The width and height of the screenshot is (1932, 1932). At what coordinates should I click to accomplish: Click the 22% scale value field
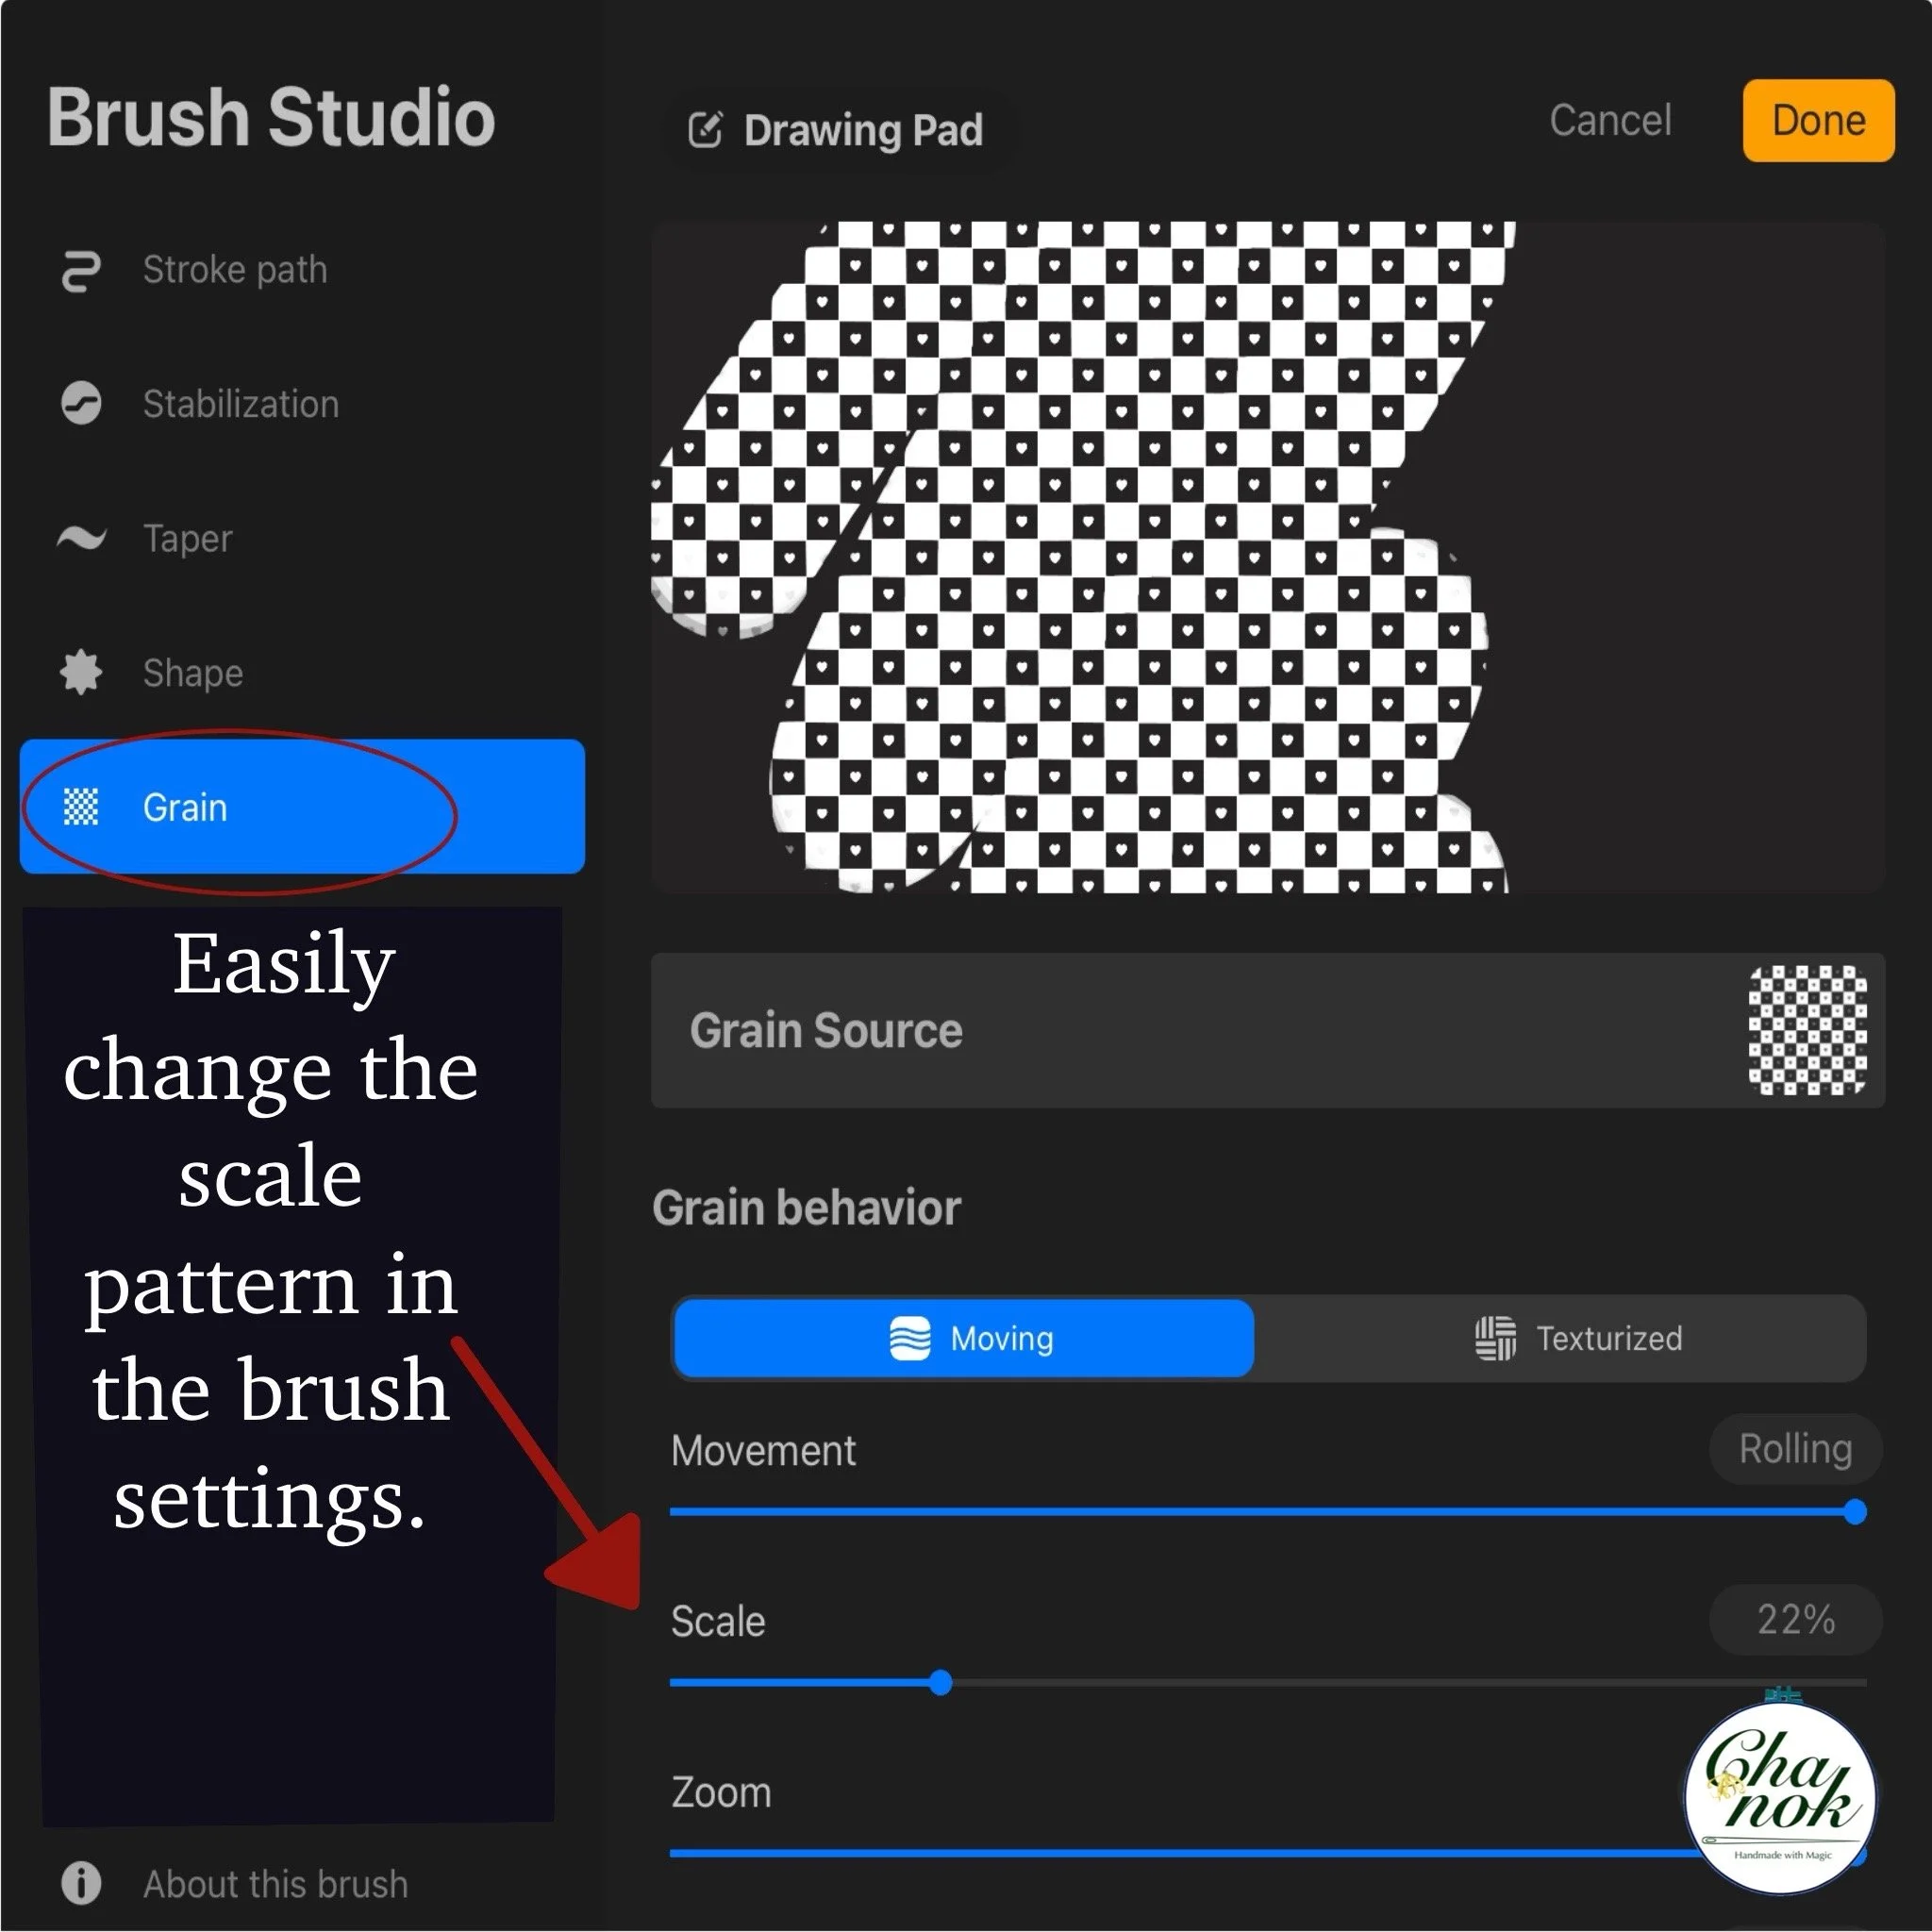pos(1795,1619)
